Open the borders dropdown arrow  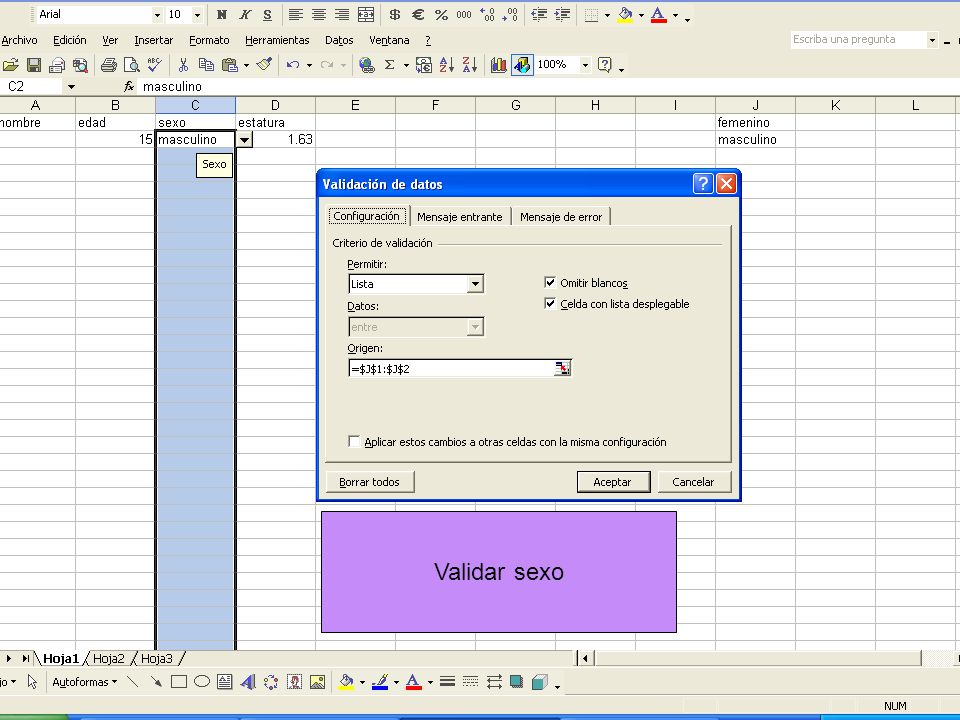click(x=607, y=15)
